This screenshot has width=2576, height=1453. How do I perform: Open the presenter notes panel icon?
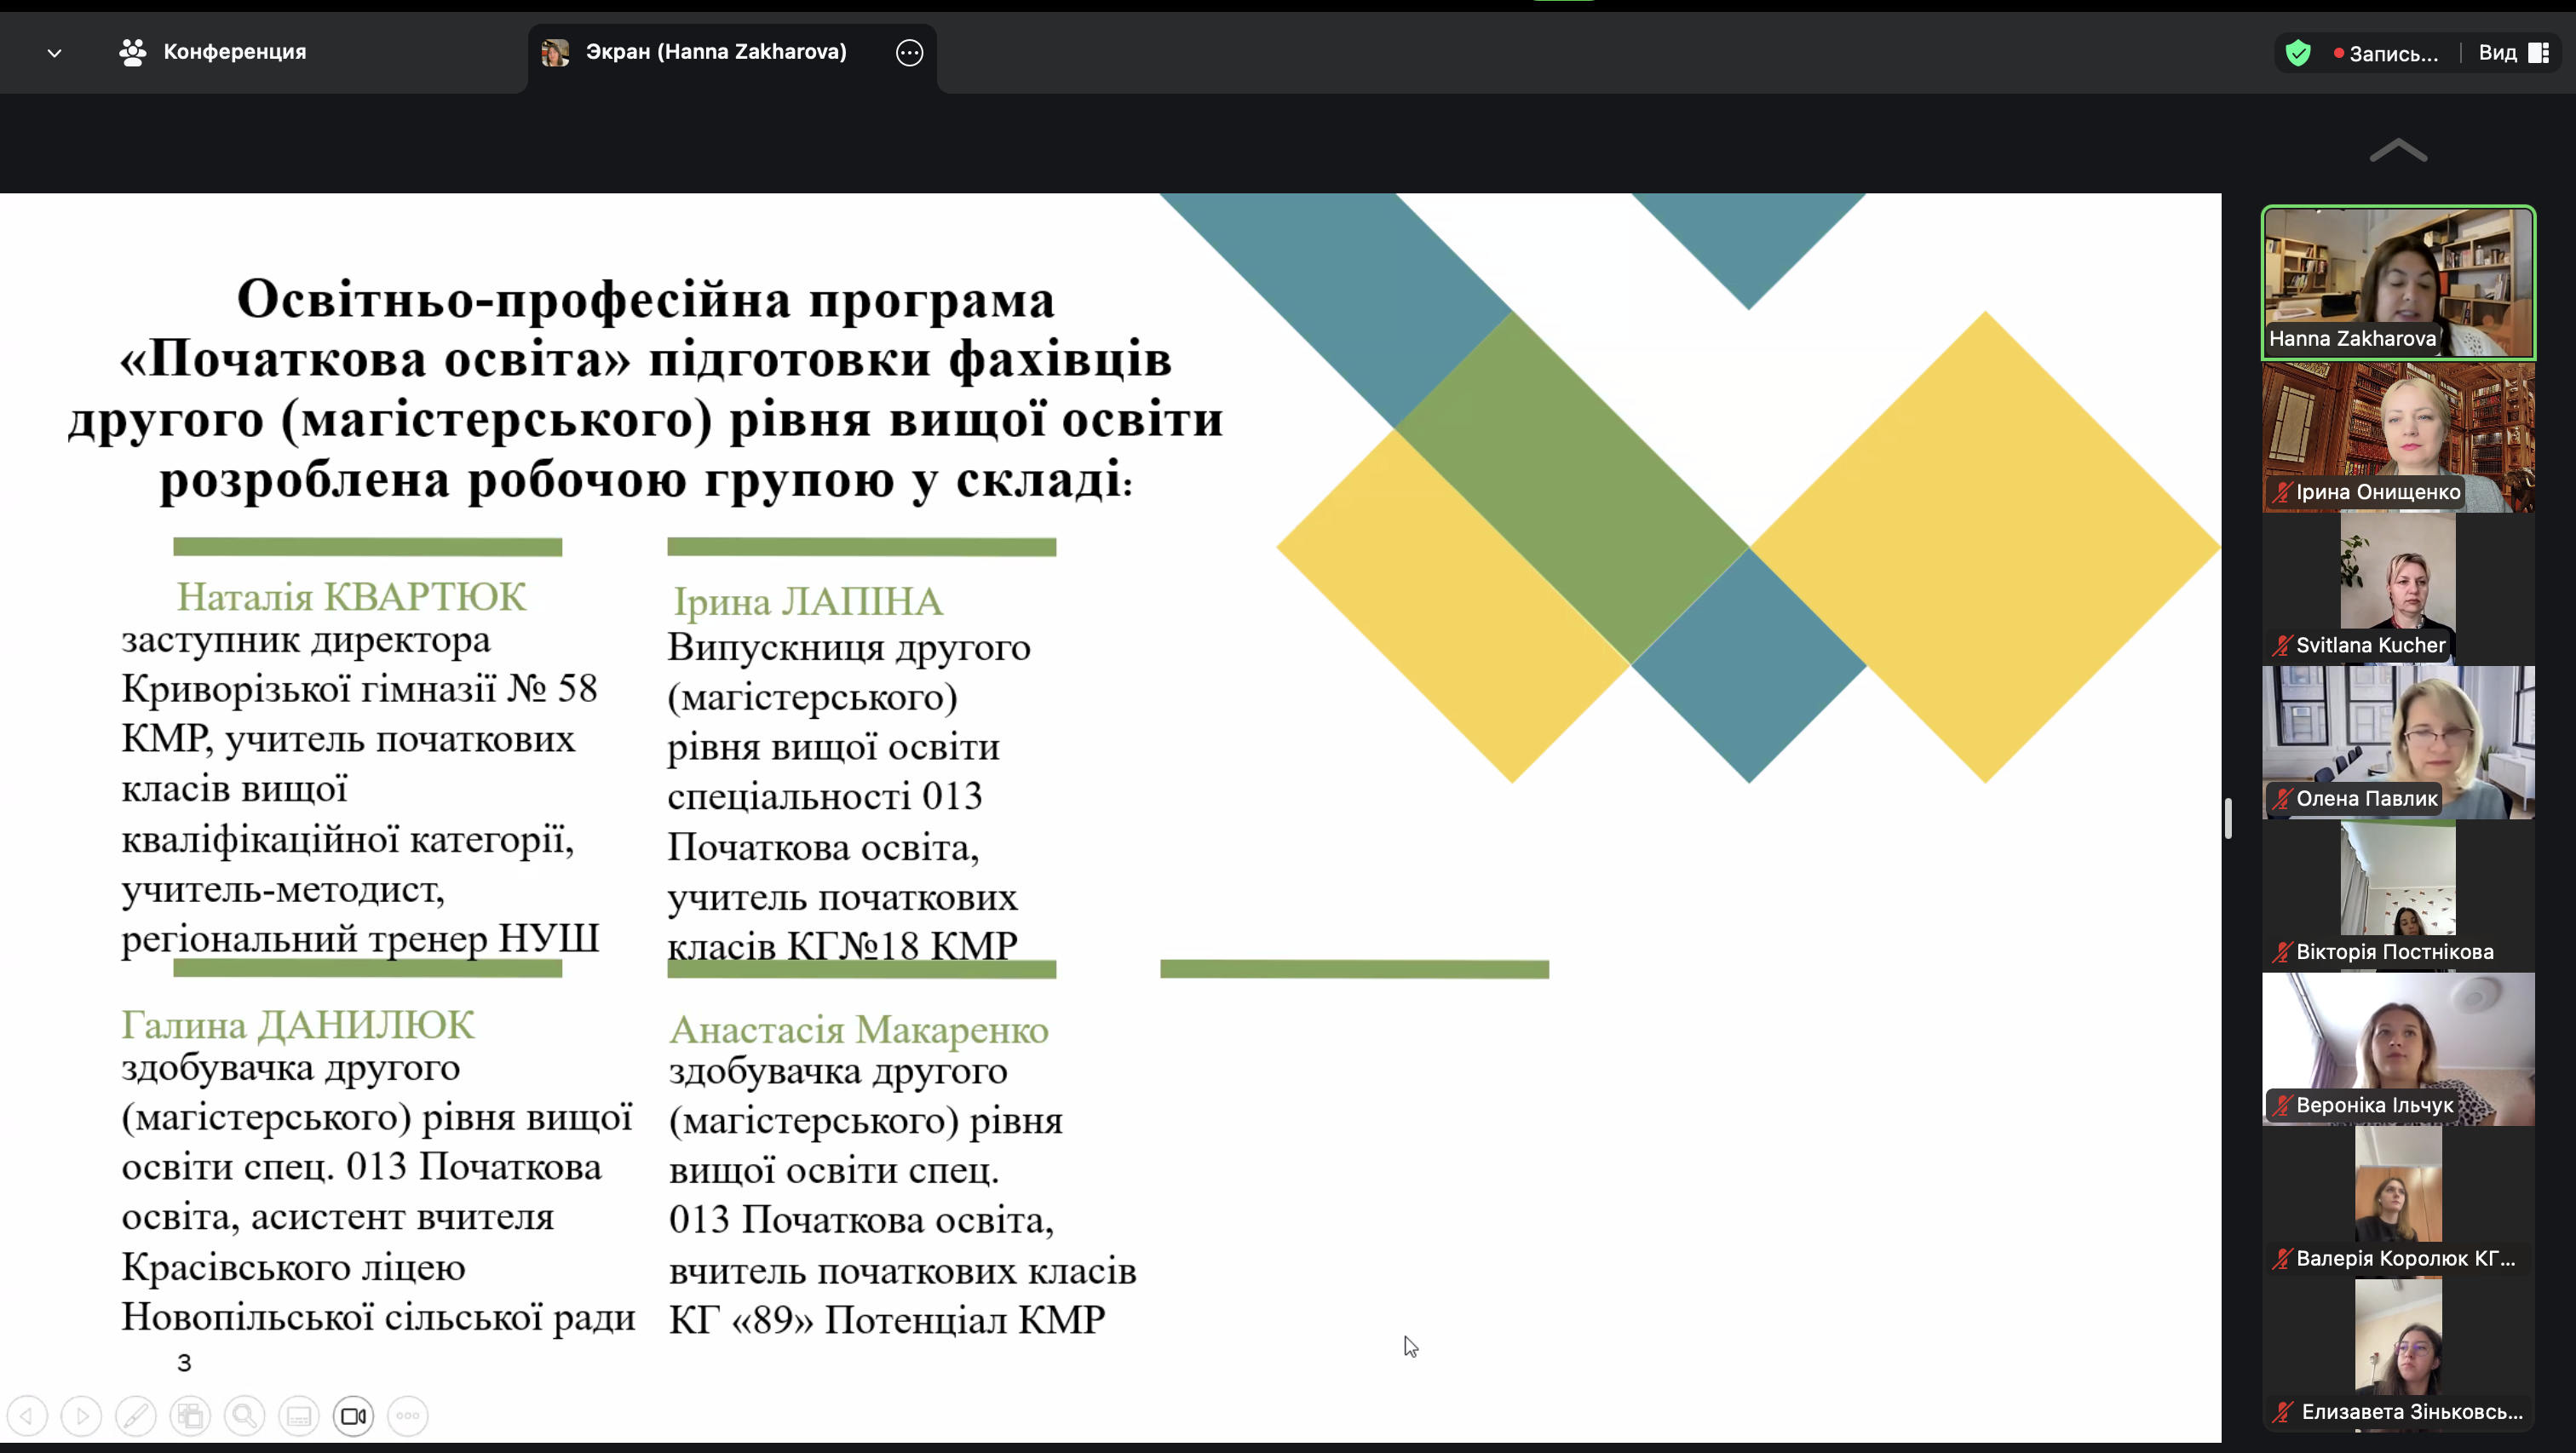pyautogui.click(x=299, y=1415)
